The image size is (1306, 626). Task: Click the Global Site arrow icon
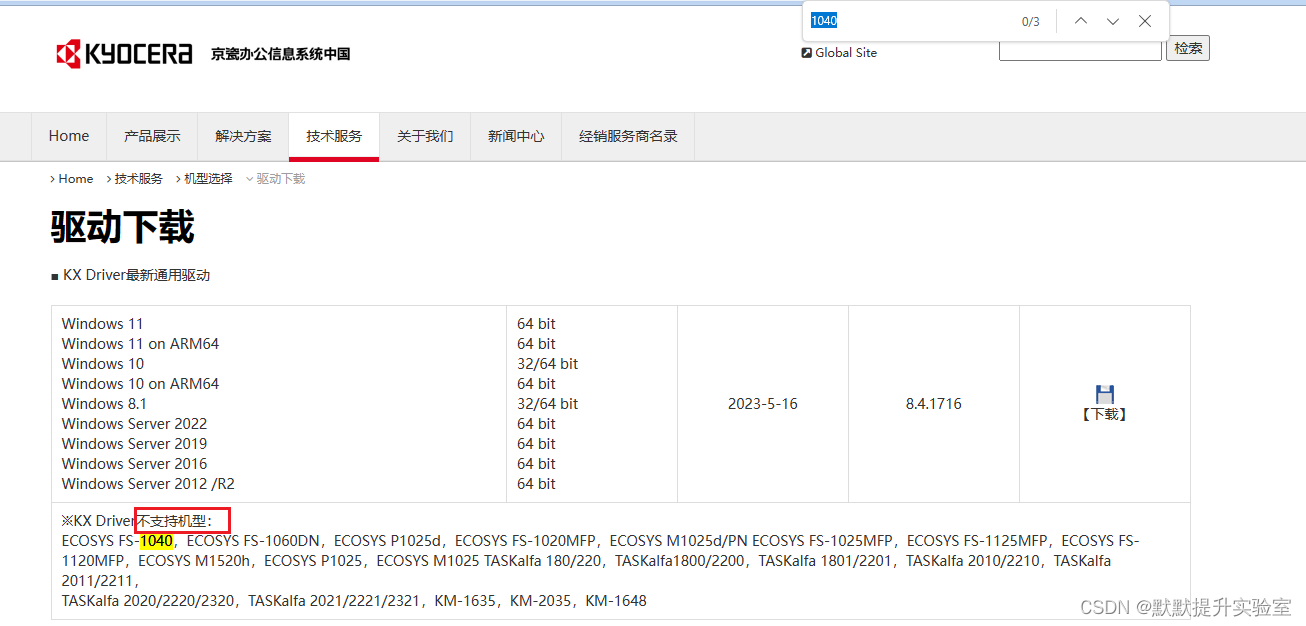coord(806,53)
